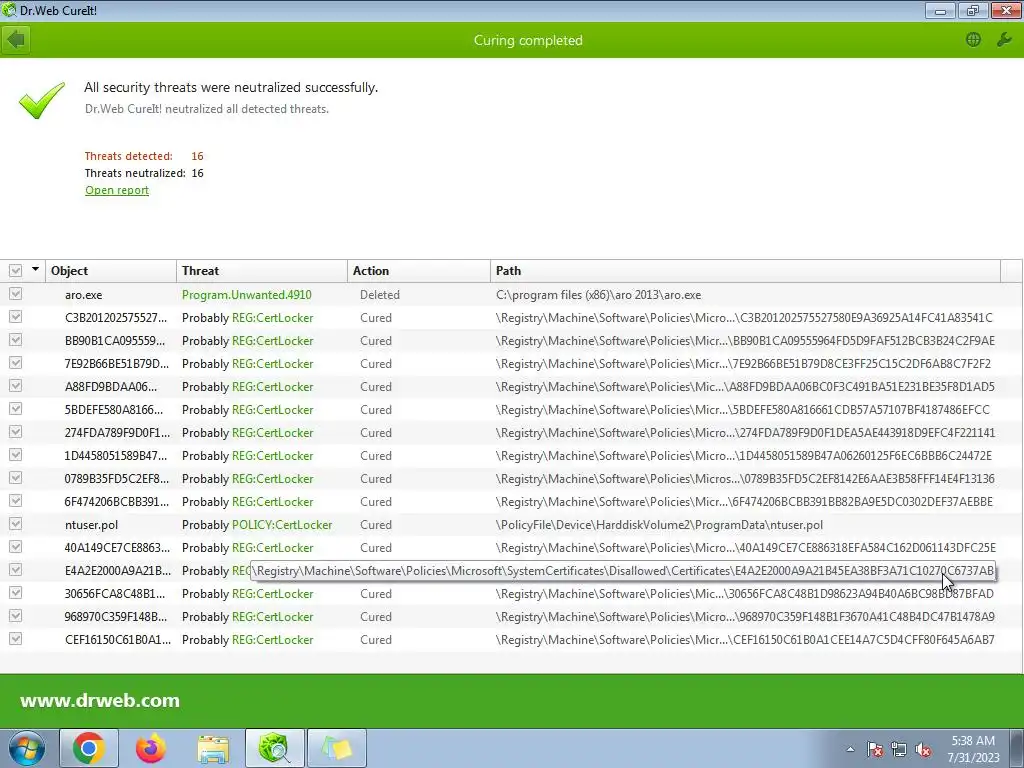Toggle checkbox for C3B201202575527 row
The width and height of the screenshot is (1024, 768).
(x=16, y=317)
